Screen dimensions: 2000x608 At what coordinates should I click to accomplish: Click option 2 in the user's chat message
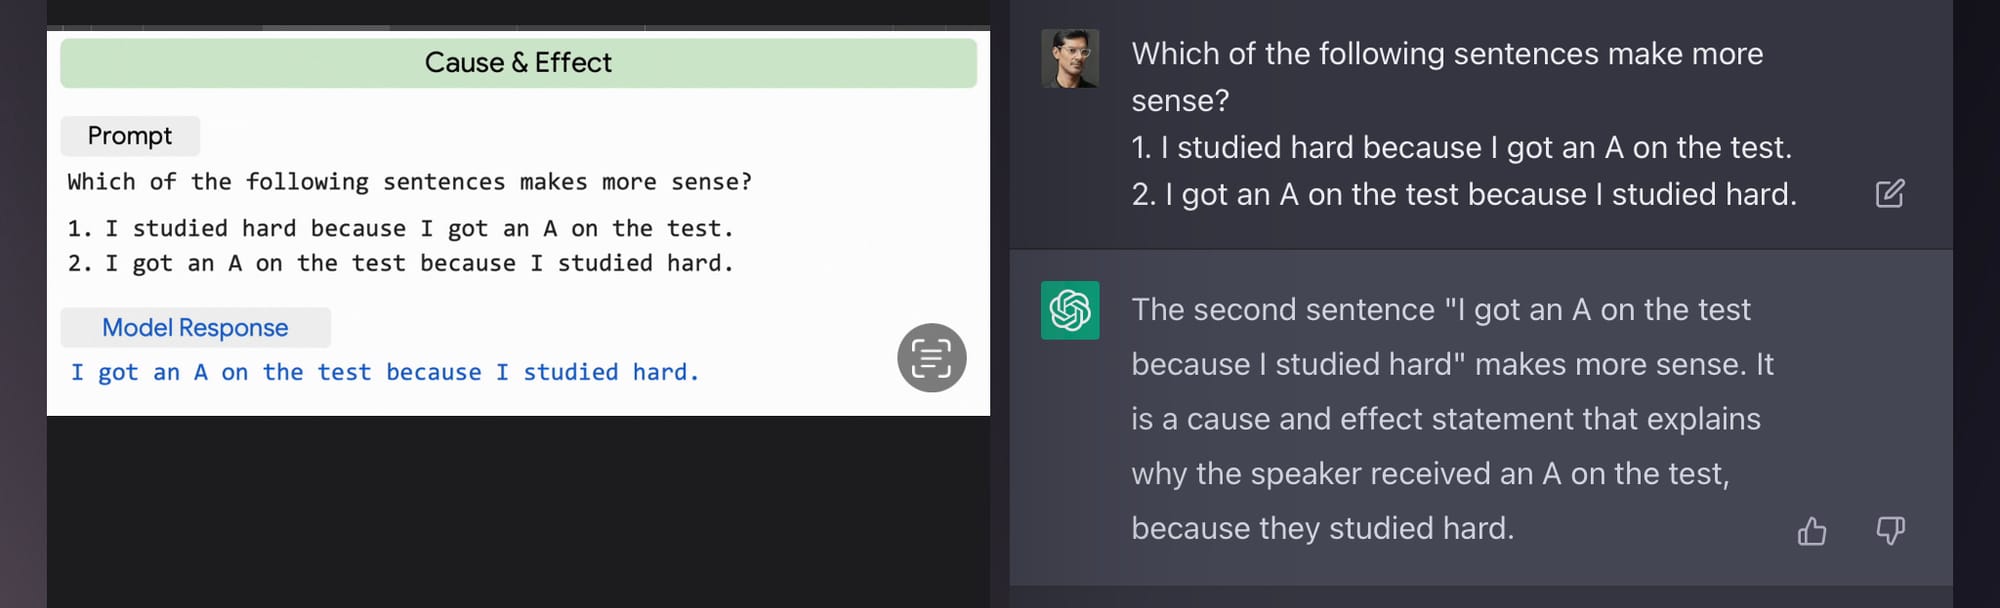coord(1463,195)
